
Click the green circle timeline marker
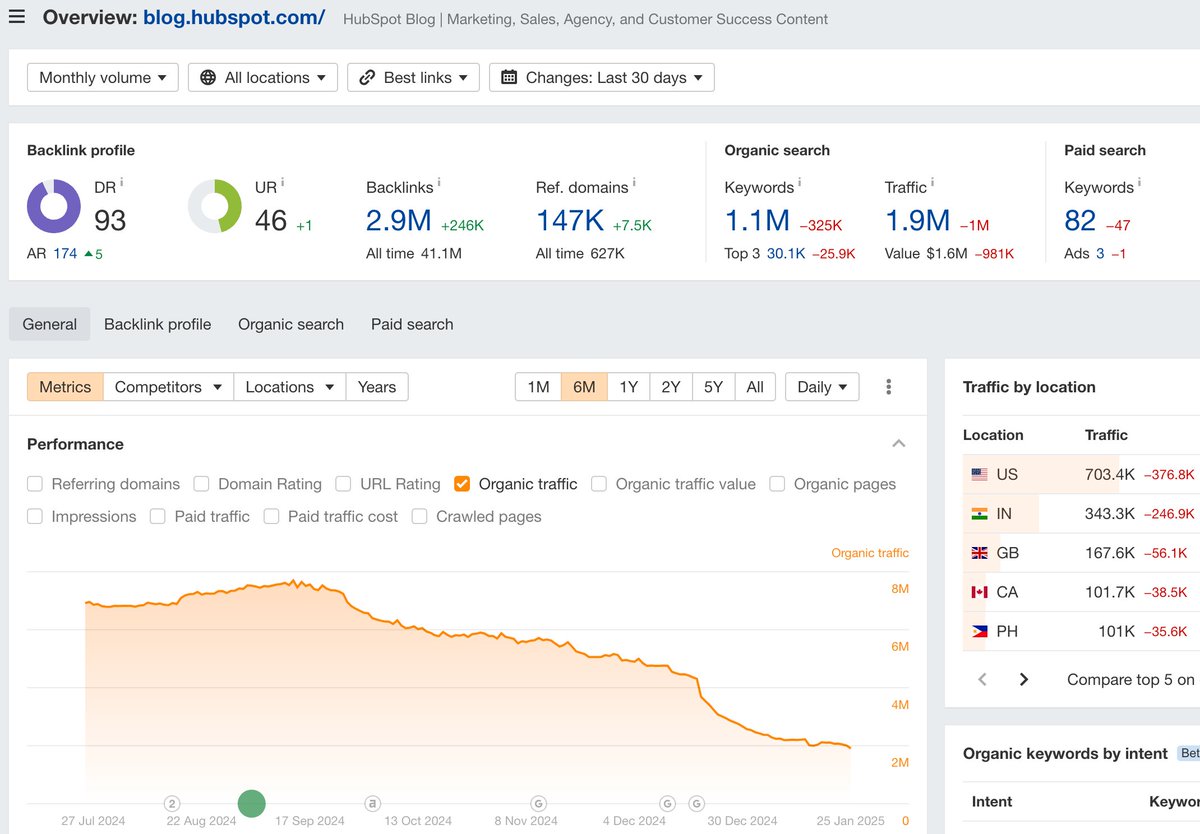coord(252,803)
